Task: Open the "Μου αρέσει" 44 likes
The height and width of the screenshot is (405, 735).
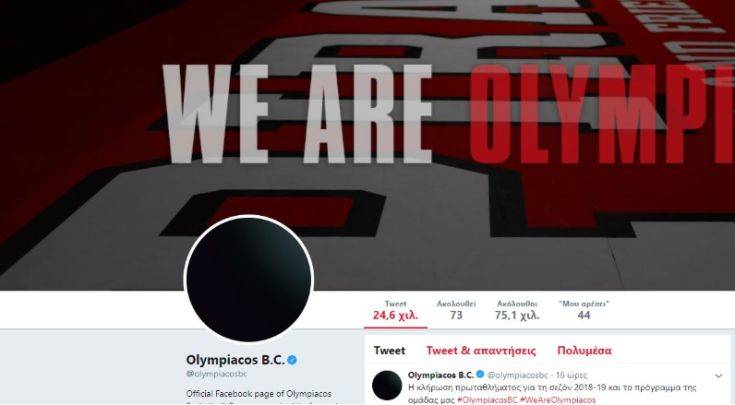Action: coord(584,310)
